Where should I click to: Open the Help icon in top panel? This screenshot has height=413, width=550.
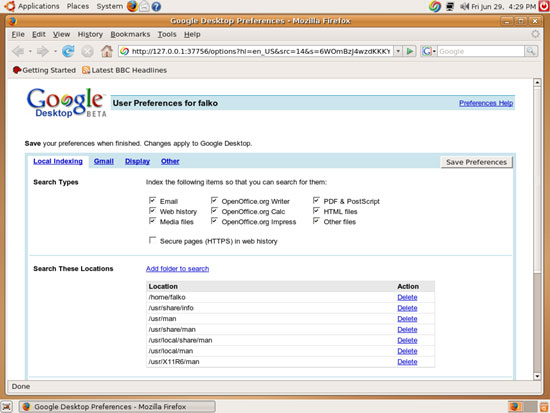tap(156, 6)
